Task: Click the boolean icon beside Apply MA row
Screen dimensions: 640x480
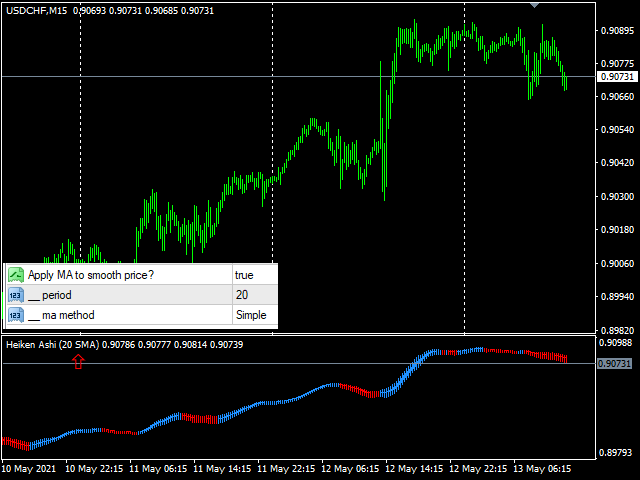Action: pos(15,275)
